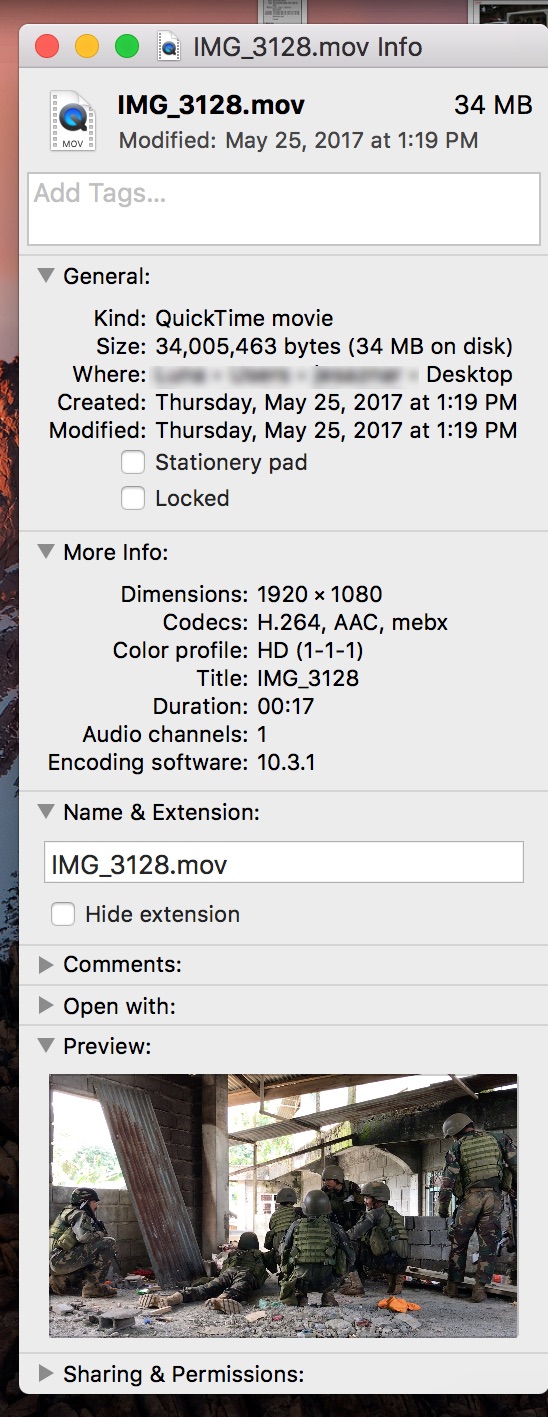Expand Sharing & Permissions section
The image size is (548, 1417).
[46, 1373]
